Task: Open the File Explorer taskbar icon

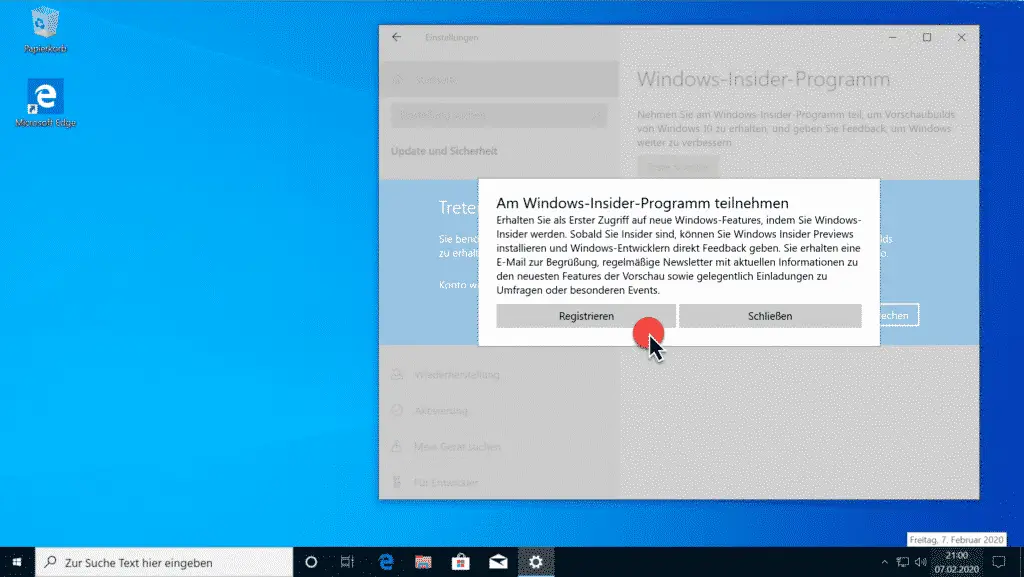Action: (423, 562)
